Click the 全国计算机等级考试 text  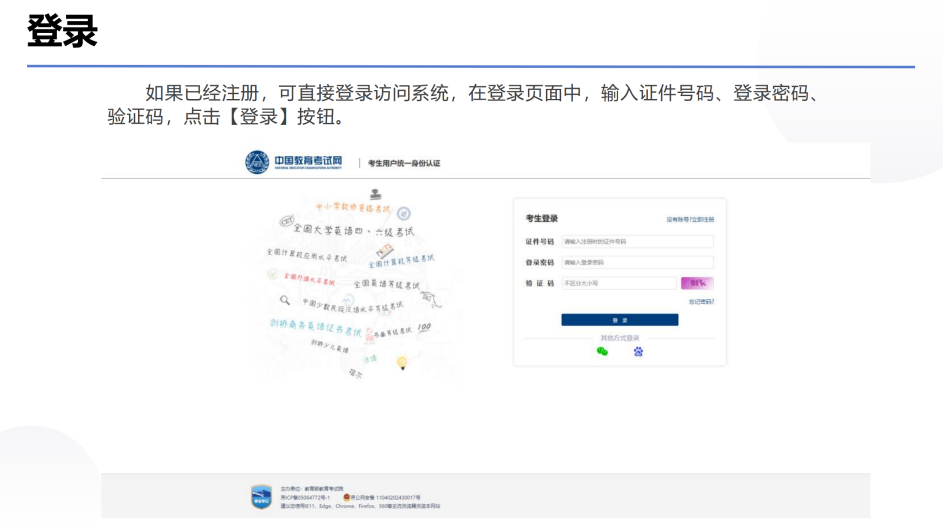pyautogui.click(x=401, y=261)
